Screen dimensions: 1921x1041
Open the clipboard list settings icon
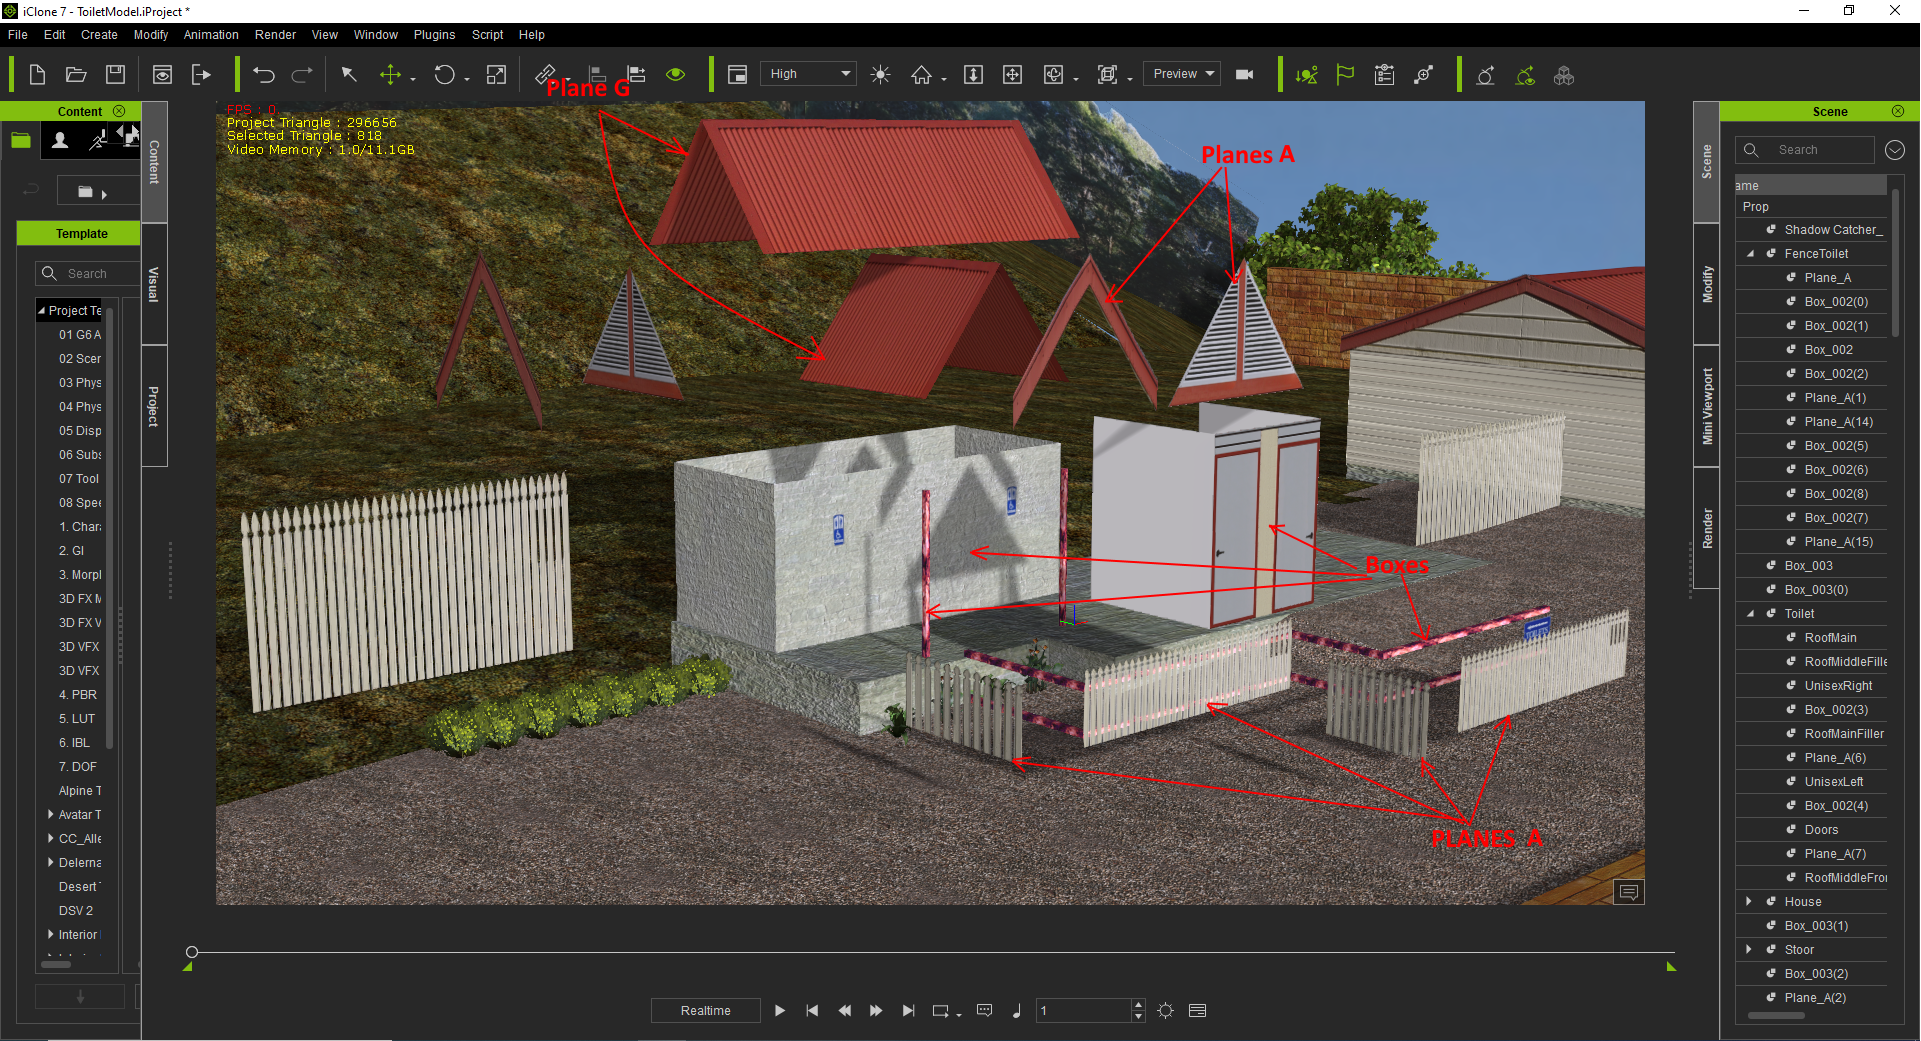tap(1384, 75)
